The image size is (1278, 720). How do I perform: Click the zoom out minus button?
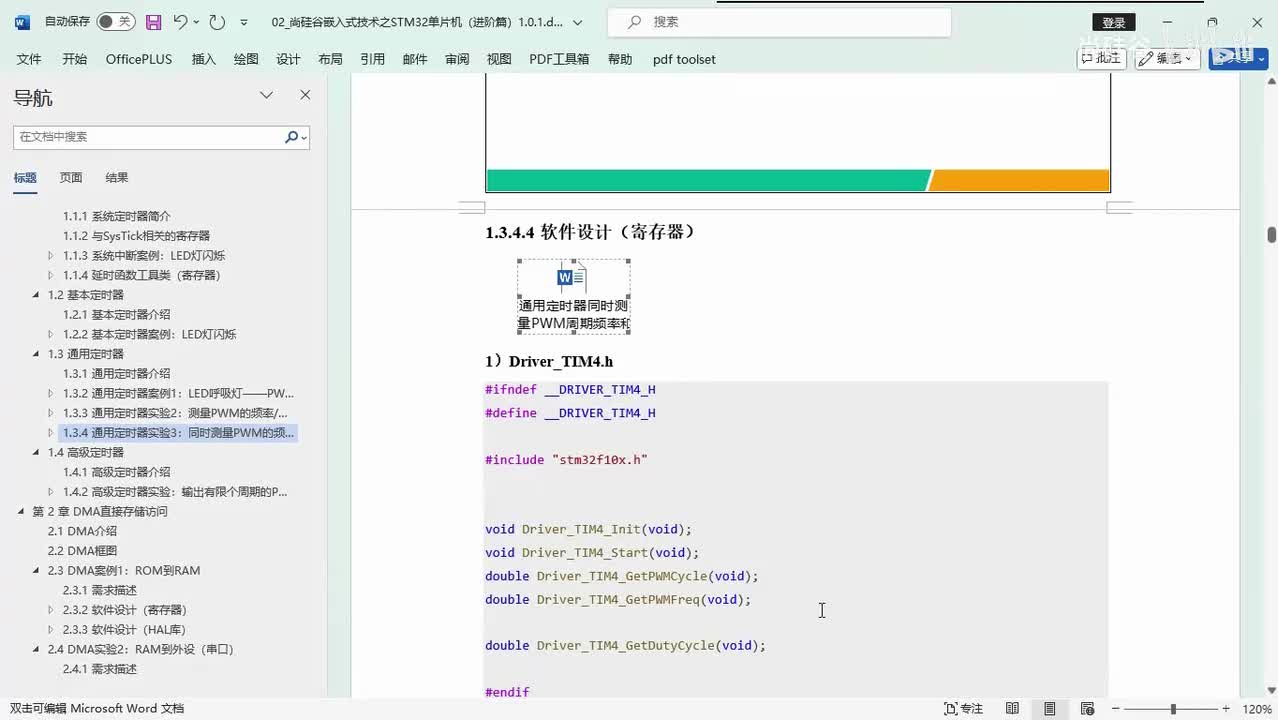pyautogui.click(x=1118, y=709)
